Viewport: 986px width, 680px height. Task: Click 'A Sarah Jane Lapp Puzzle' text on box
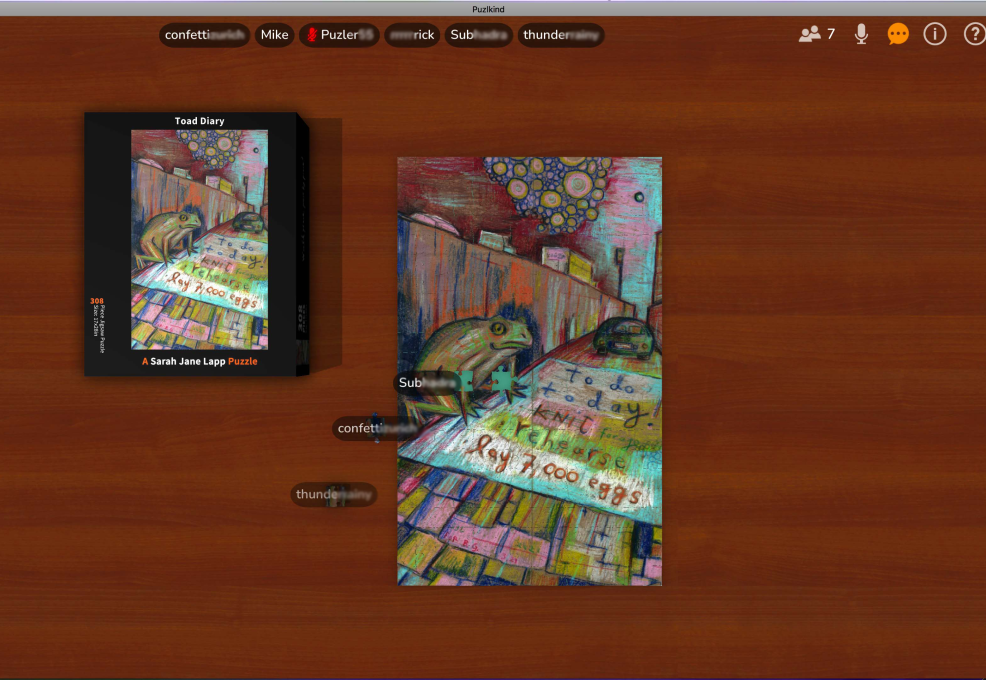[x=199, y=361]
